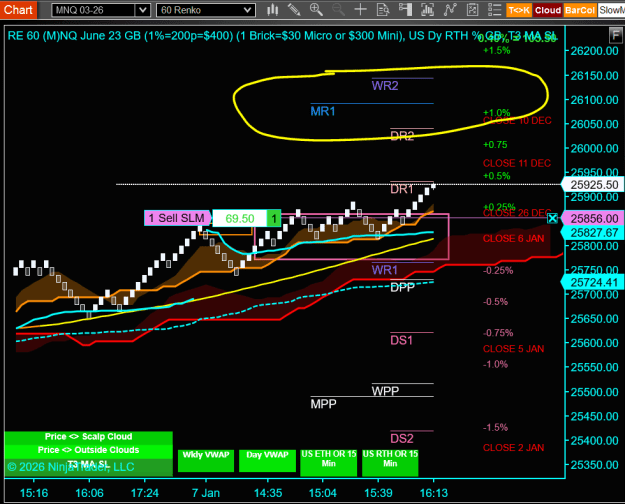Screen dimensions: 625x504
Task: Click the 25856.00 order price marker
Action: click(594, 219)
